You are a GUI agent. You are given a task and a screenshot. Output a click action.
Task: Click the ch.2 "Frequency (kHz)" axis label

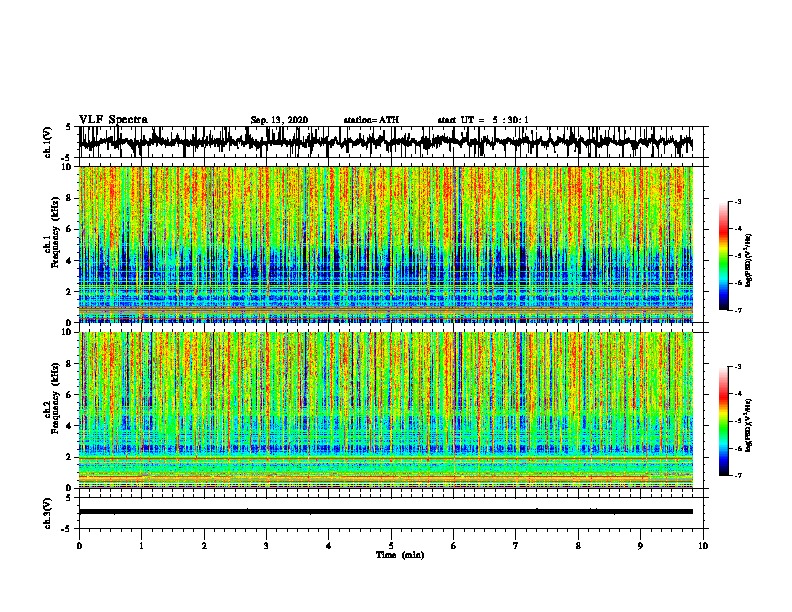(x=56, y=398)
